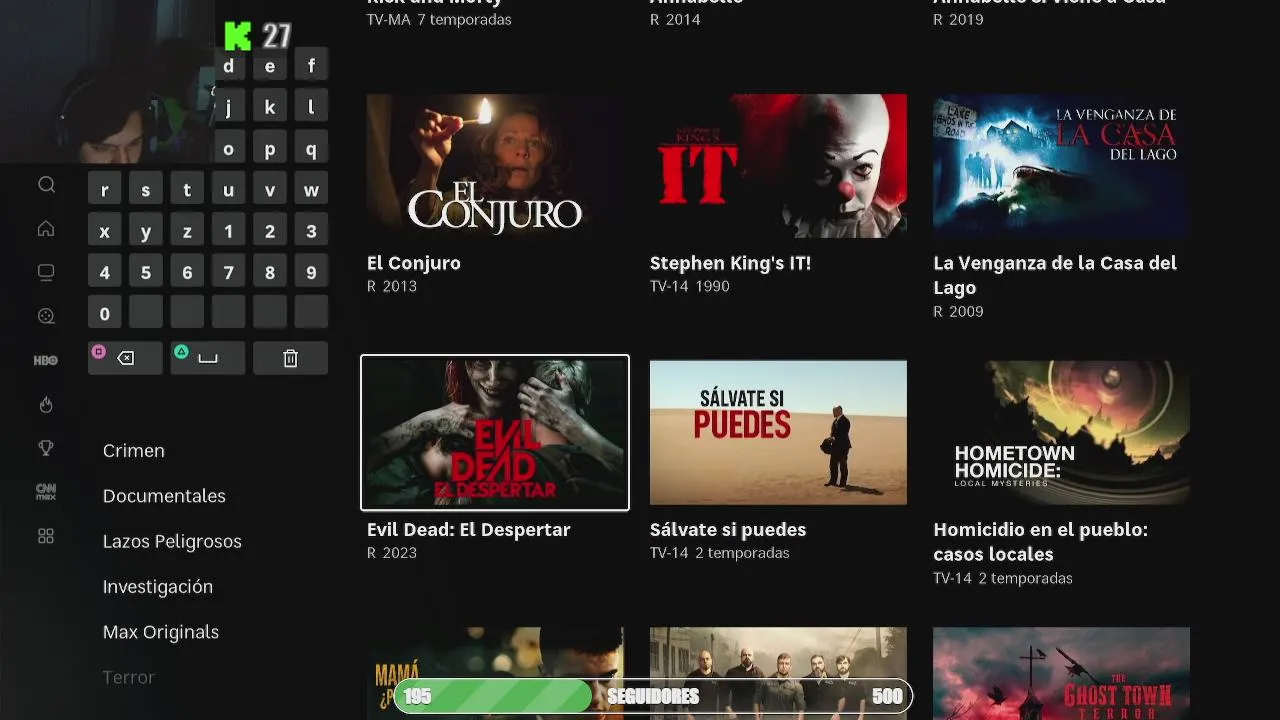Hit the backspace delete key icon
Screen dimensions: 1280x720
coord(125,358)
